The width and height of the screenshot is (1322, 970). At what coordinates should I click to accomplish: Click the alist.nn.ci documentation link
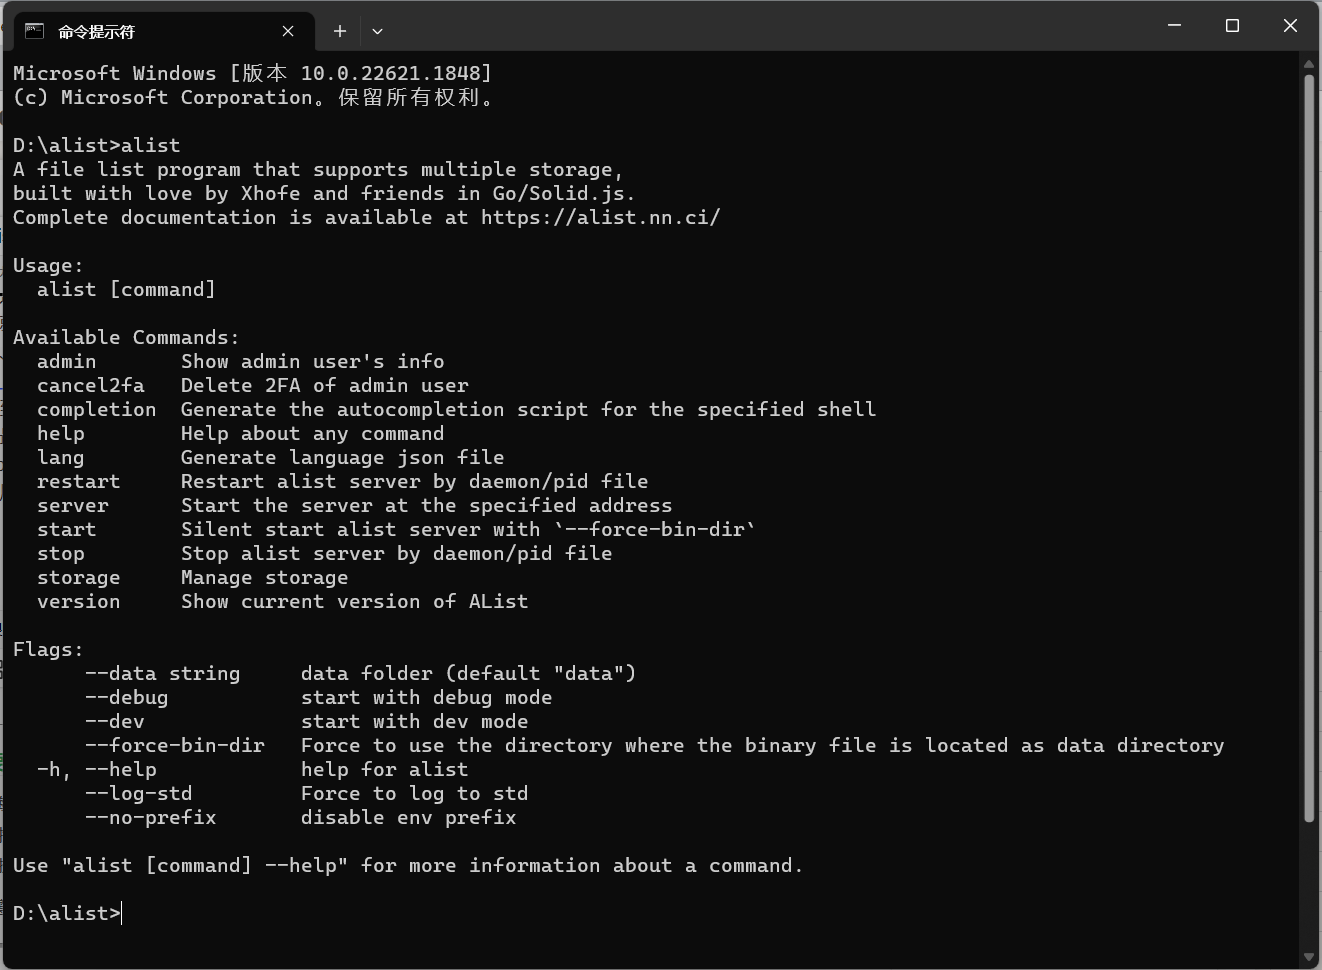599,217
